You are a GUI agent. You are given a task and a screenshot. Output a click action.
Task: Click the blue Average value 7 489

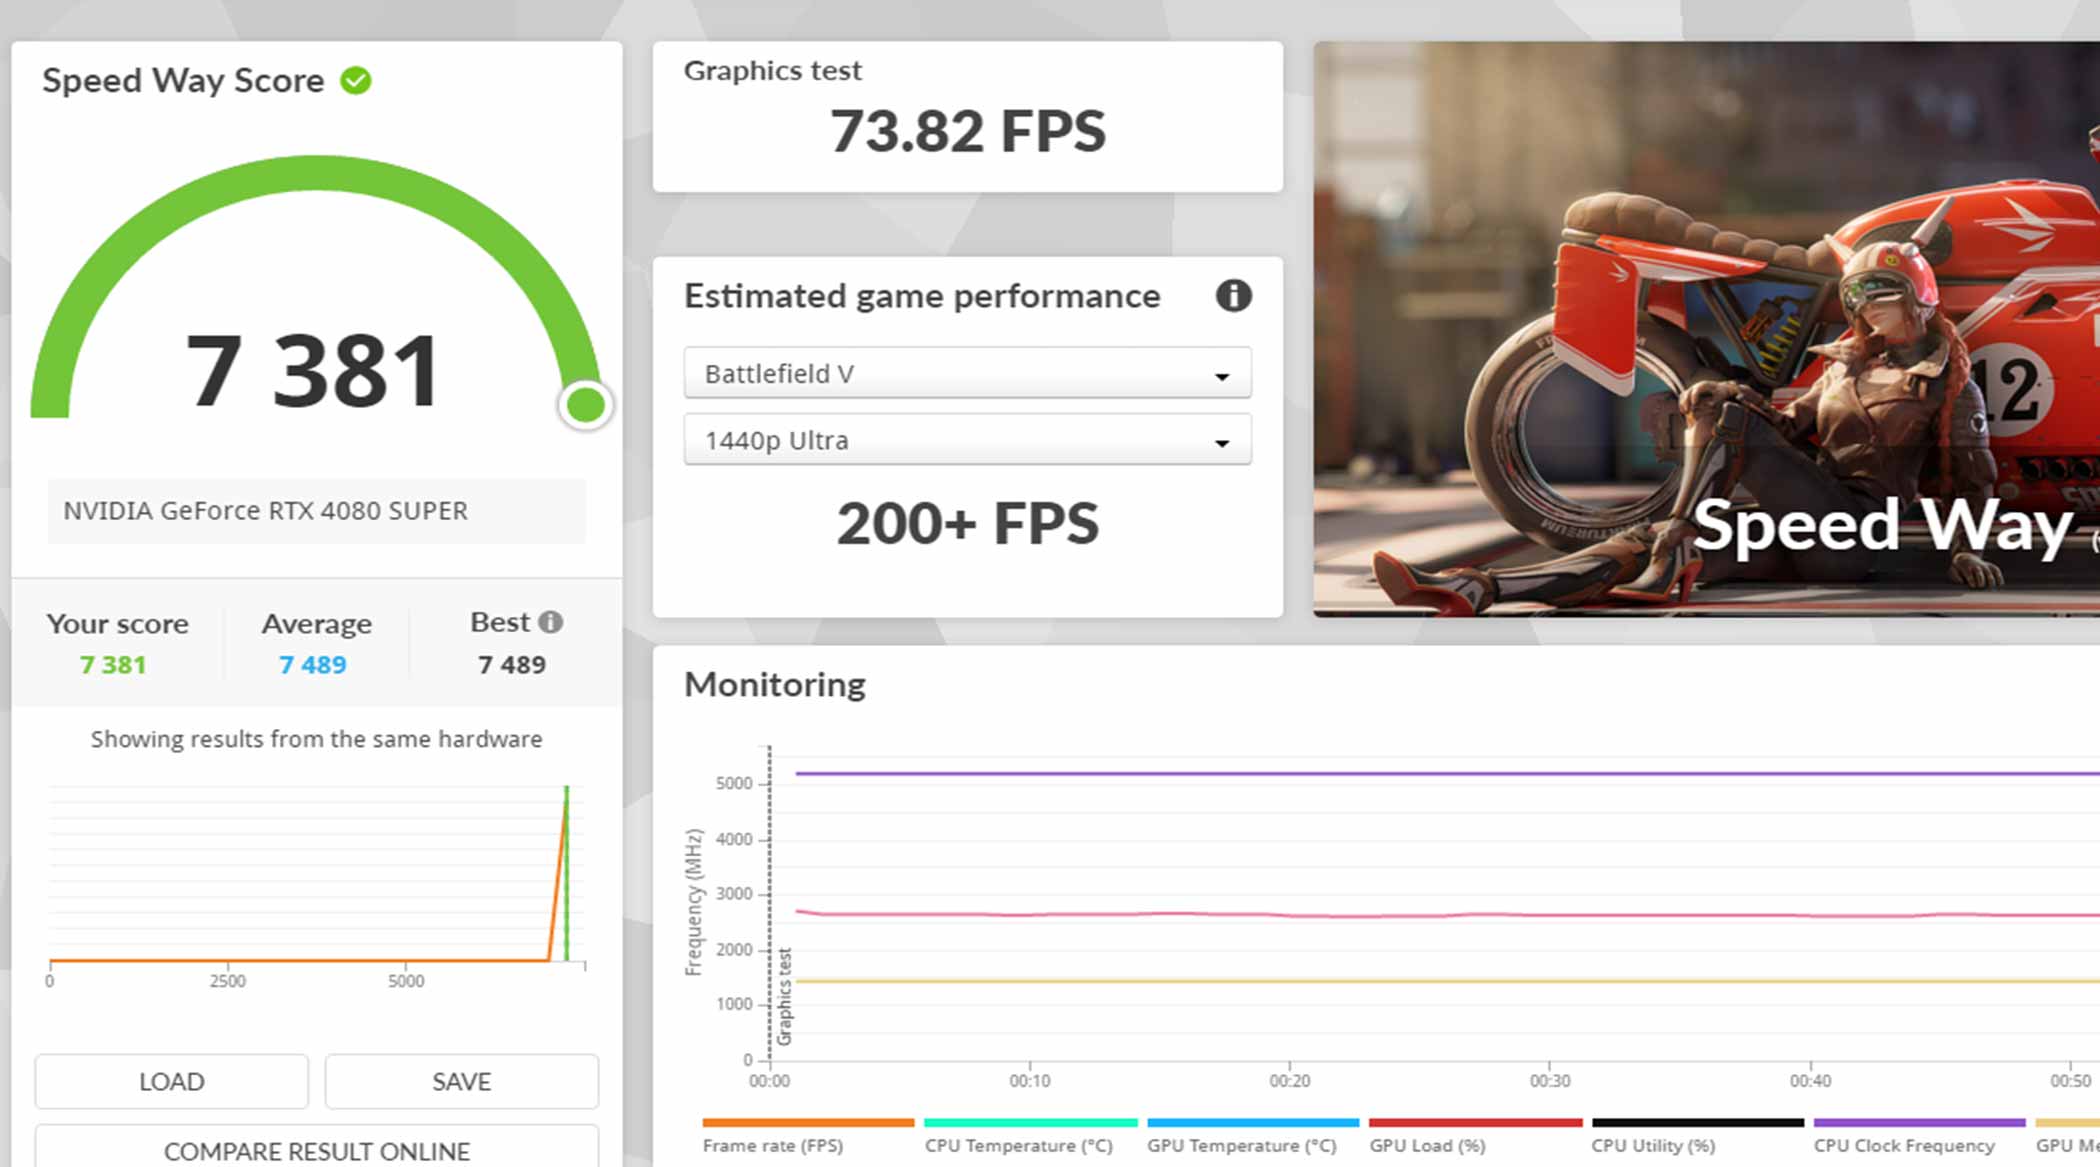(x=312, y=665)
